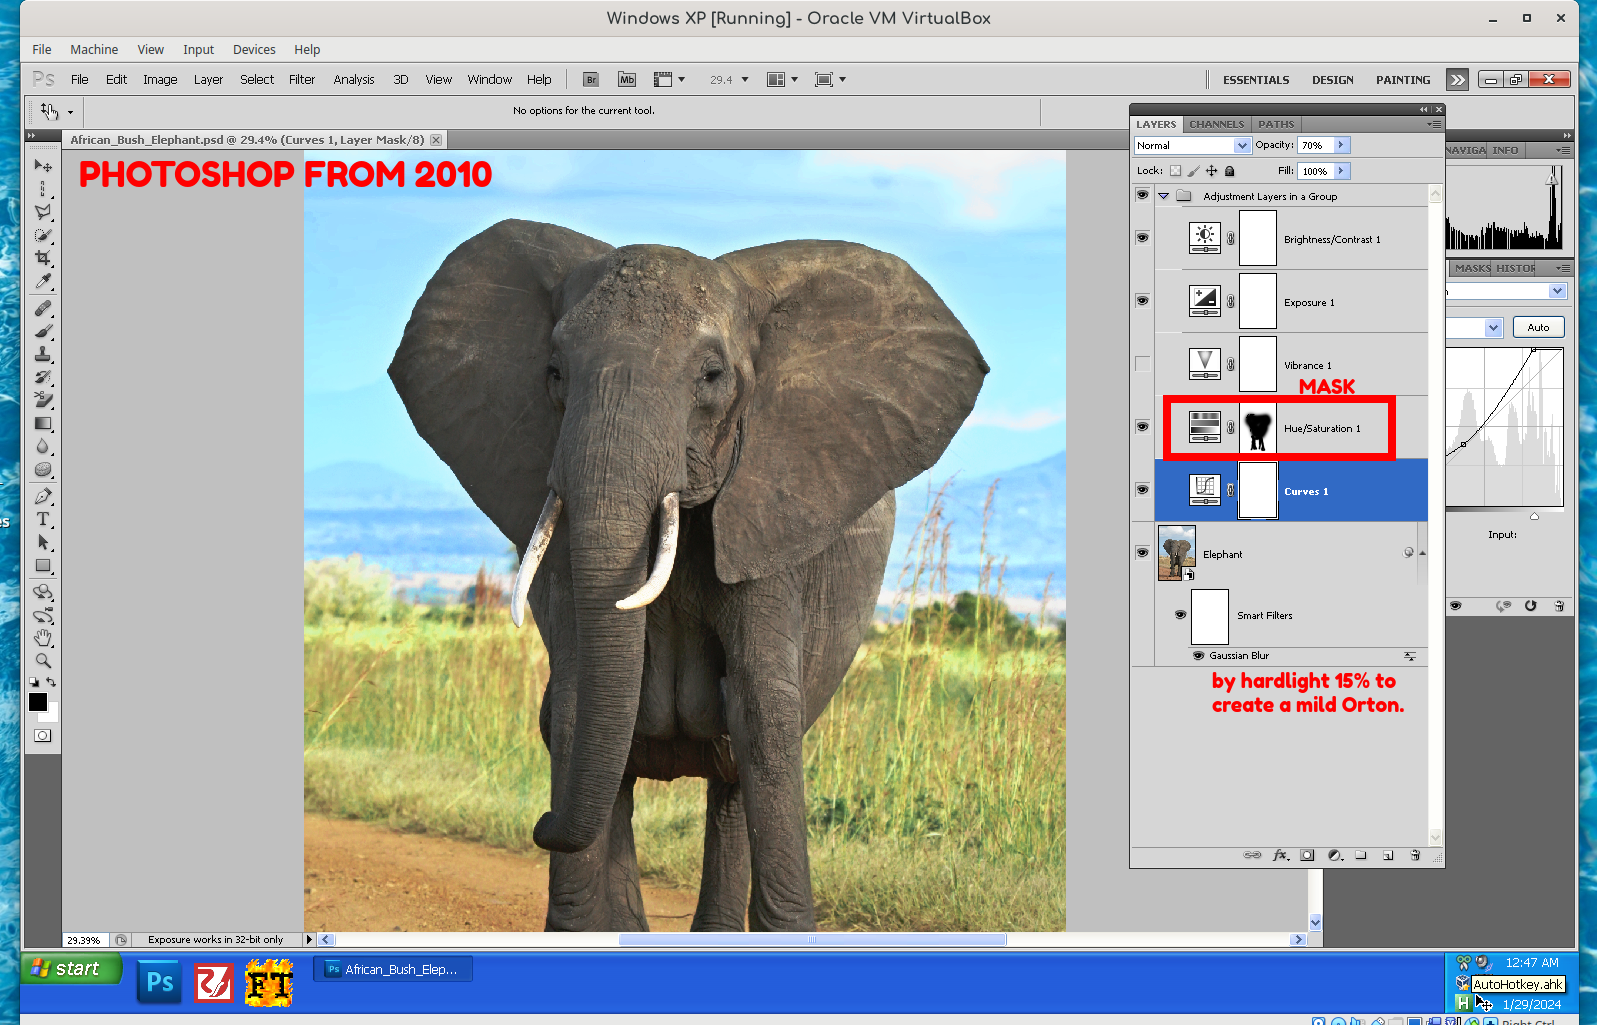The width and height of the screenshot is (1597, 1025).
Task: Select the Clone Stamp tool
Action: point(43,354)
